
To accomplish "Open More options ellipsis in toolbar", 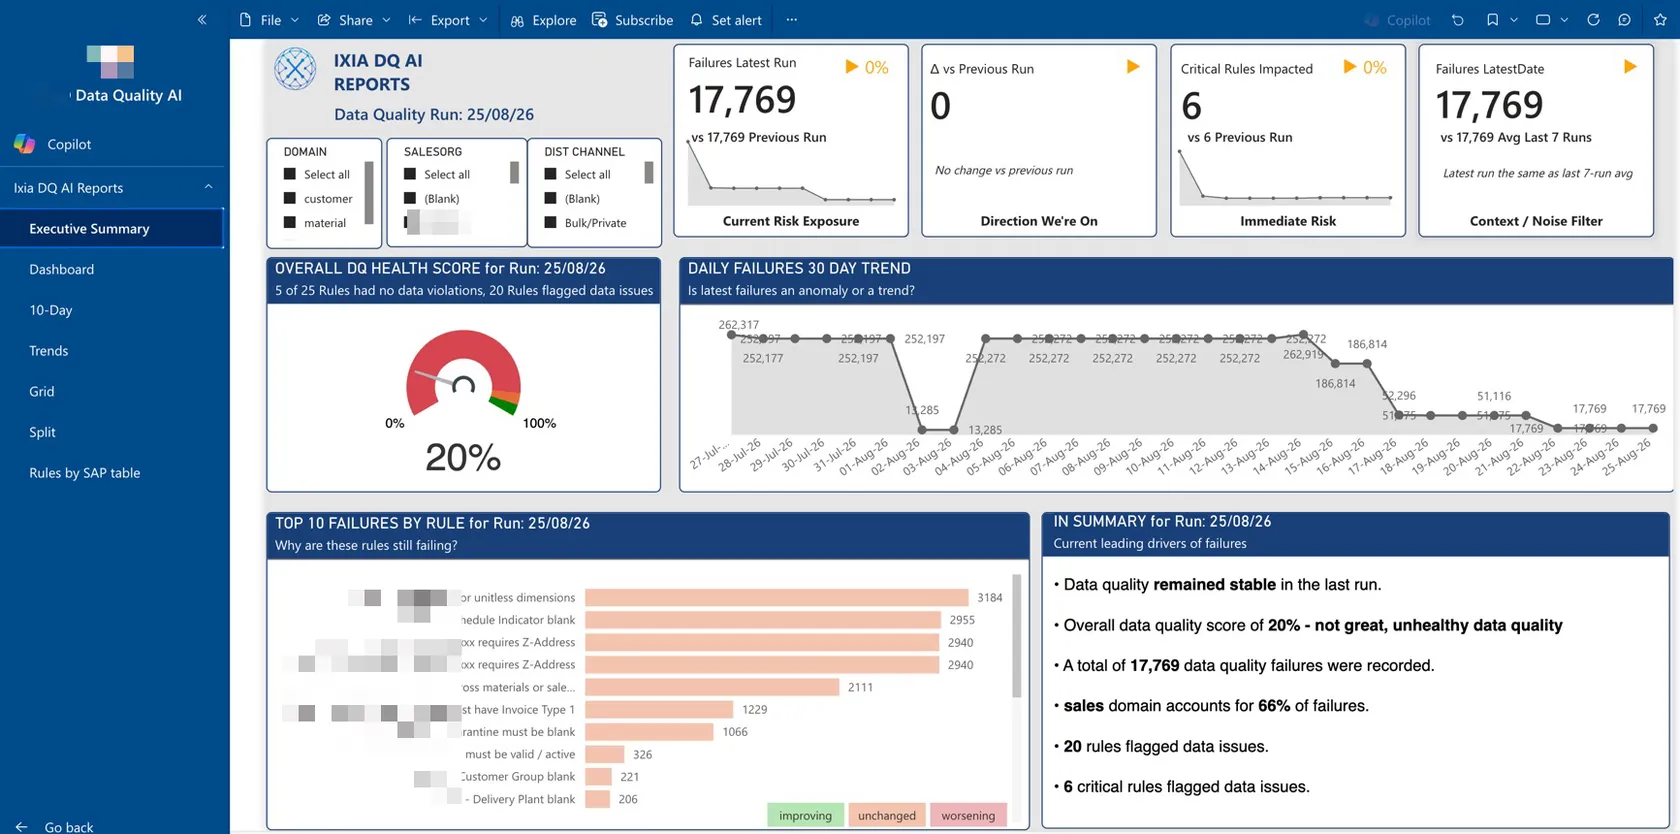I will click(792, 20).
